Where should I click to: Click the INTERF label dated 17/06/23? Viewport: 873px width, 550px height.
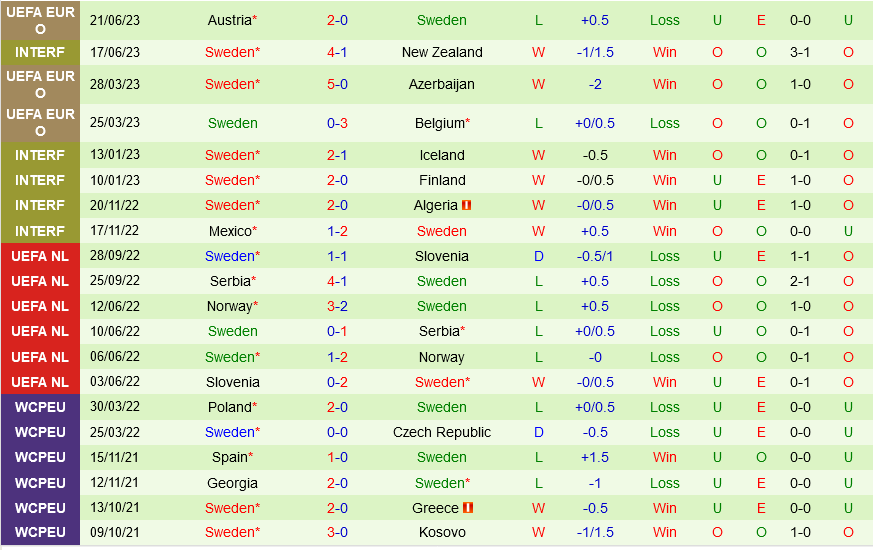[x=40, y=52]
